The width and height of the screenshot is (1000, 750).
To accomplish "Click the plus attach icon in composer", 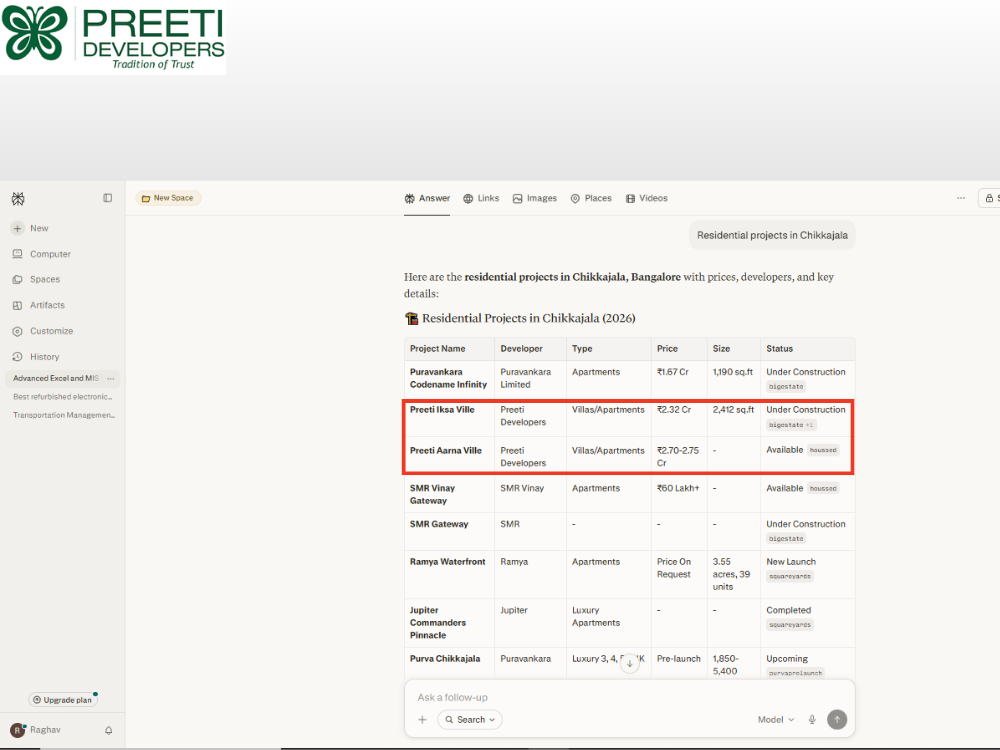I will [x=422, y=719].
